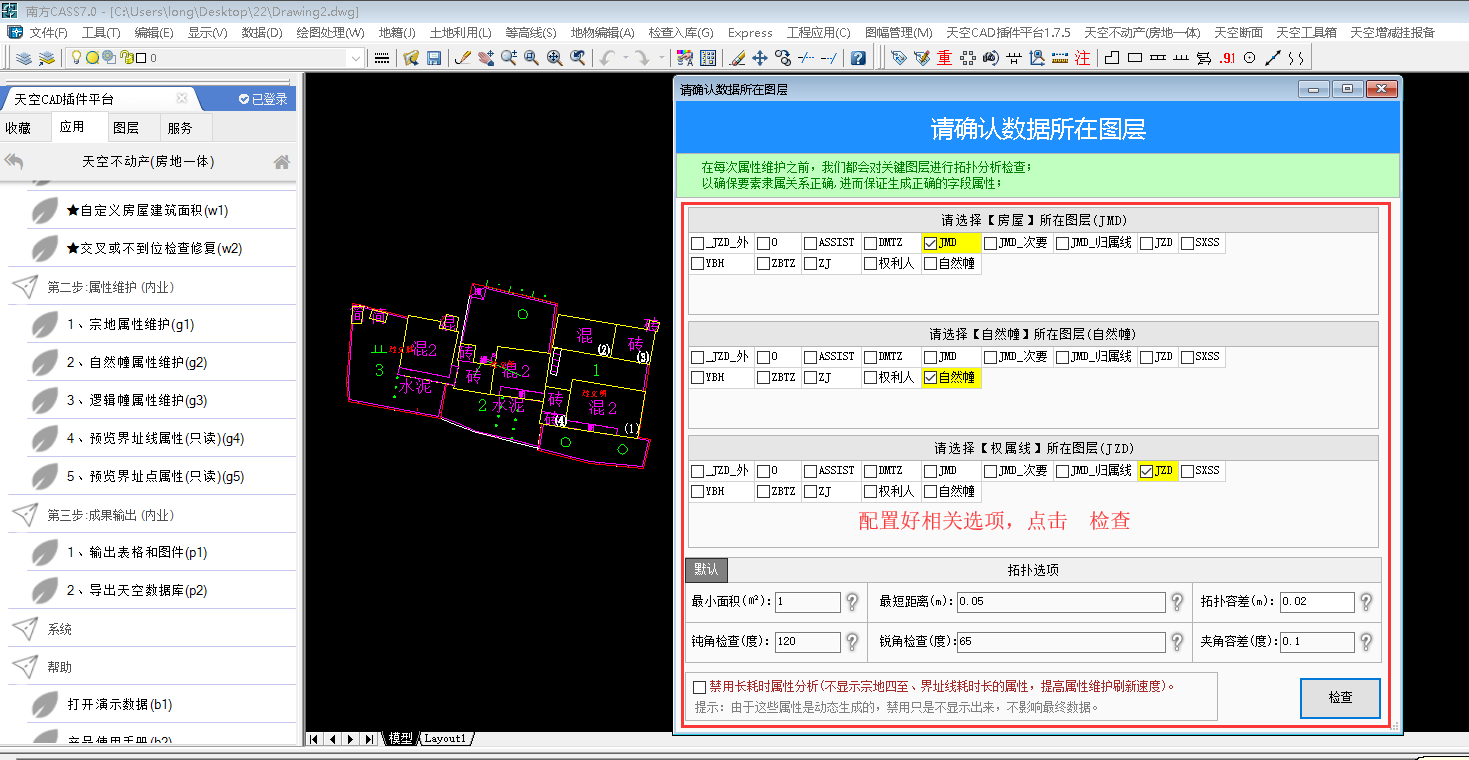Viewport: 1469px width, 760px height.
Task: Click the red 注 annotation icon
Action: point(1082,58)
